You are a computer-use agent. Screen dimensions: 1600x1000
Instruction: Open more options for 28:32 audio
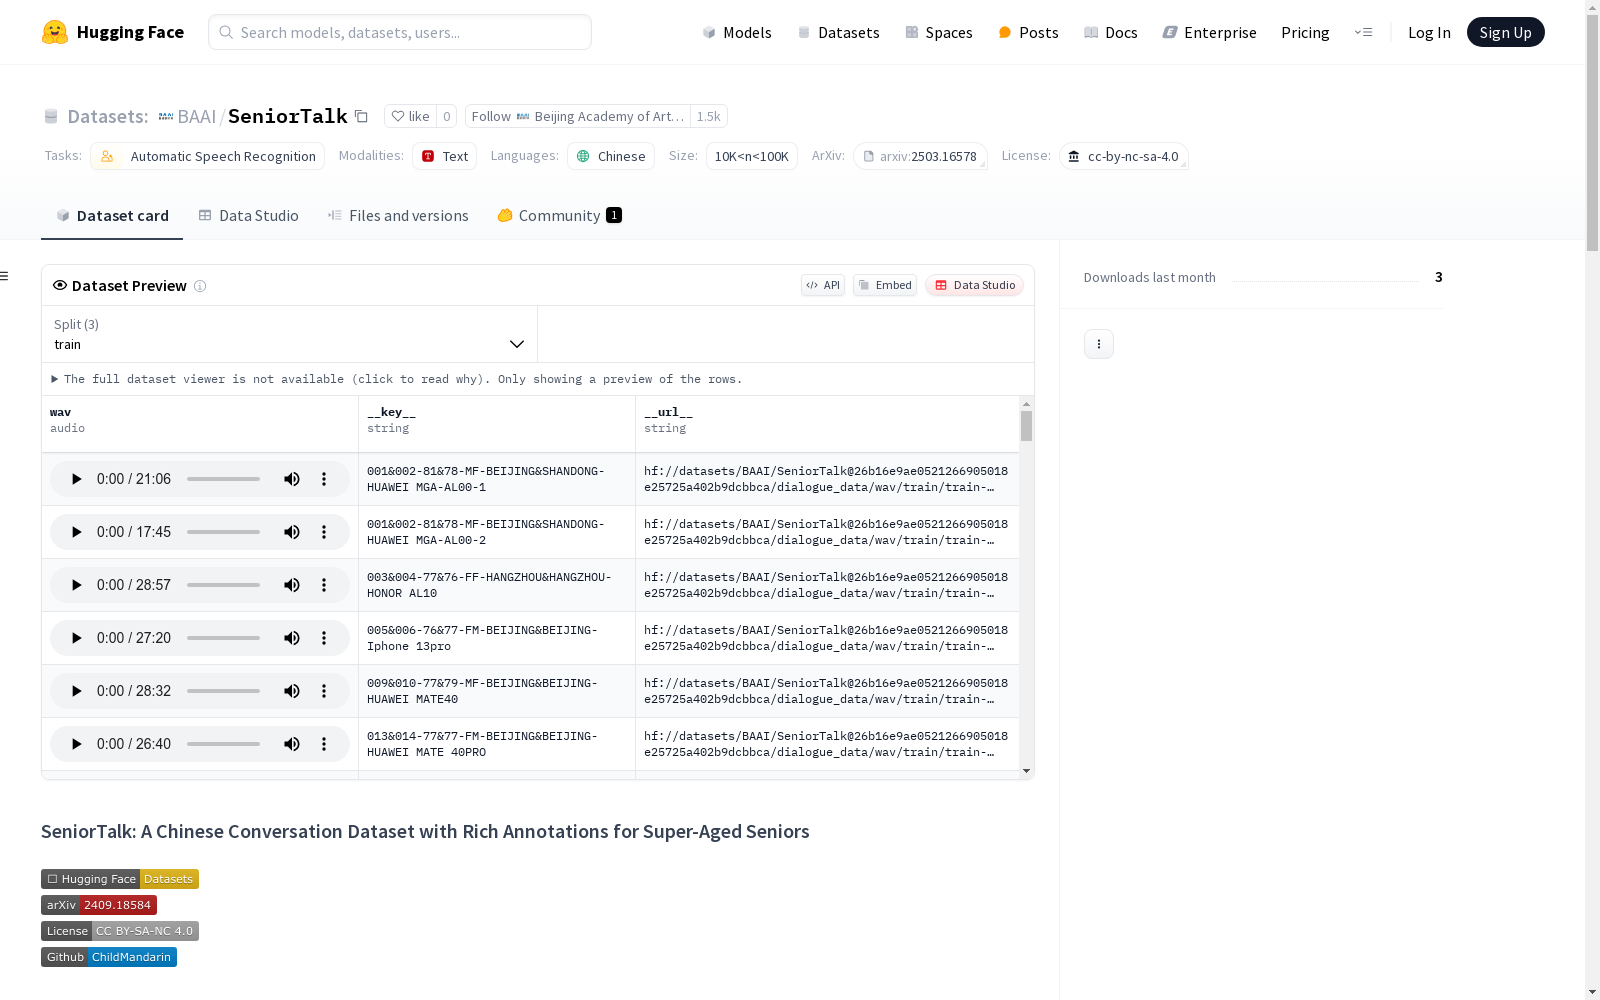(x=324, y=691)
